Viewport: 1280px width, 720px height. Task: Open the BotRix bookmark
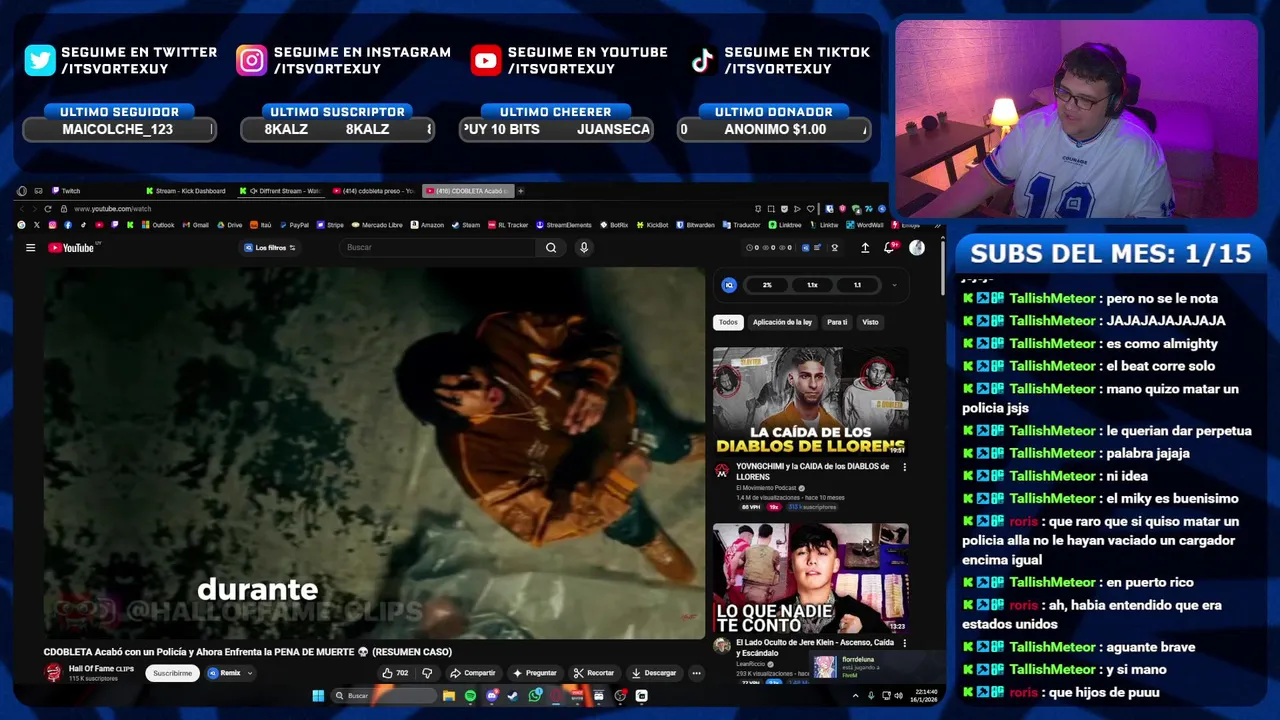coord(614,225)
